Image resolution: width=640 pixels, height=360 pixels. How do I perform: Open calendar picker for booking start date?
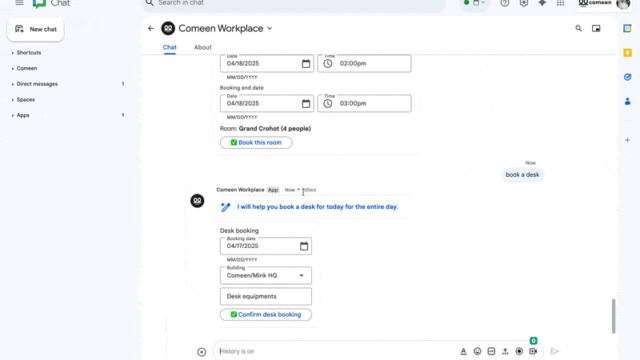click(x=306, y=64)
